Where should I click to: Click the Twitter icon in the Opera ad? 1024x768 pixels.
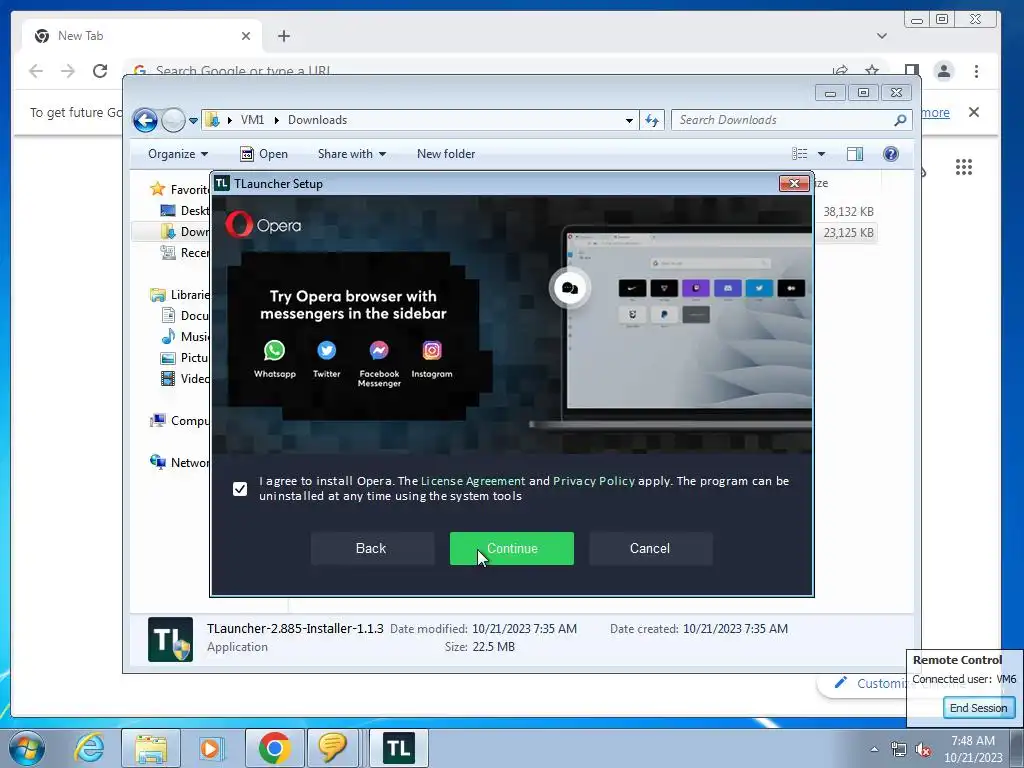click(x=327, y=351)
